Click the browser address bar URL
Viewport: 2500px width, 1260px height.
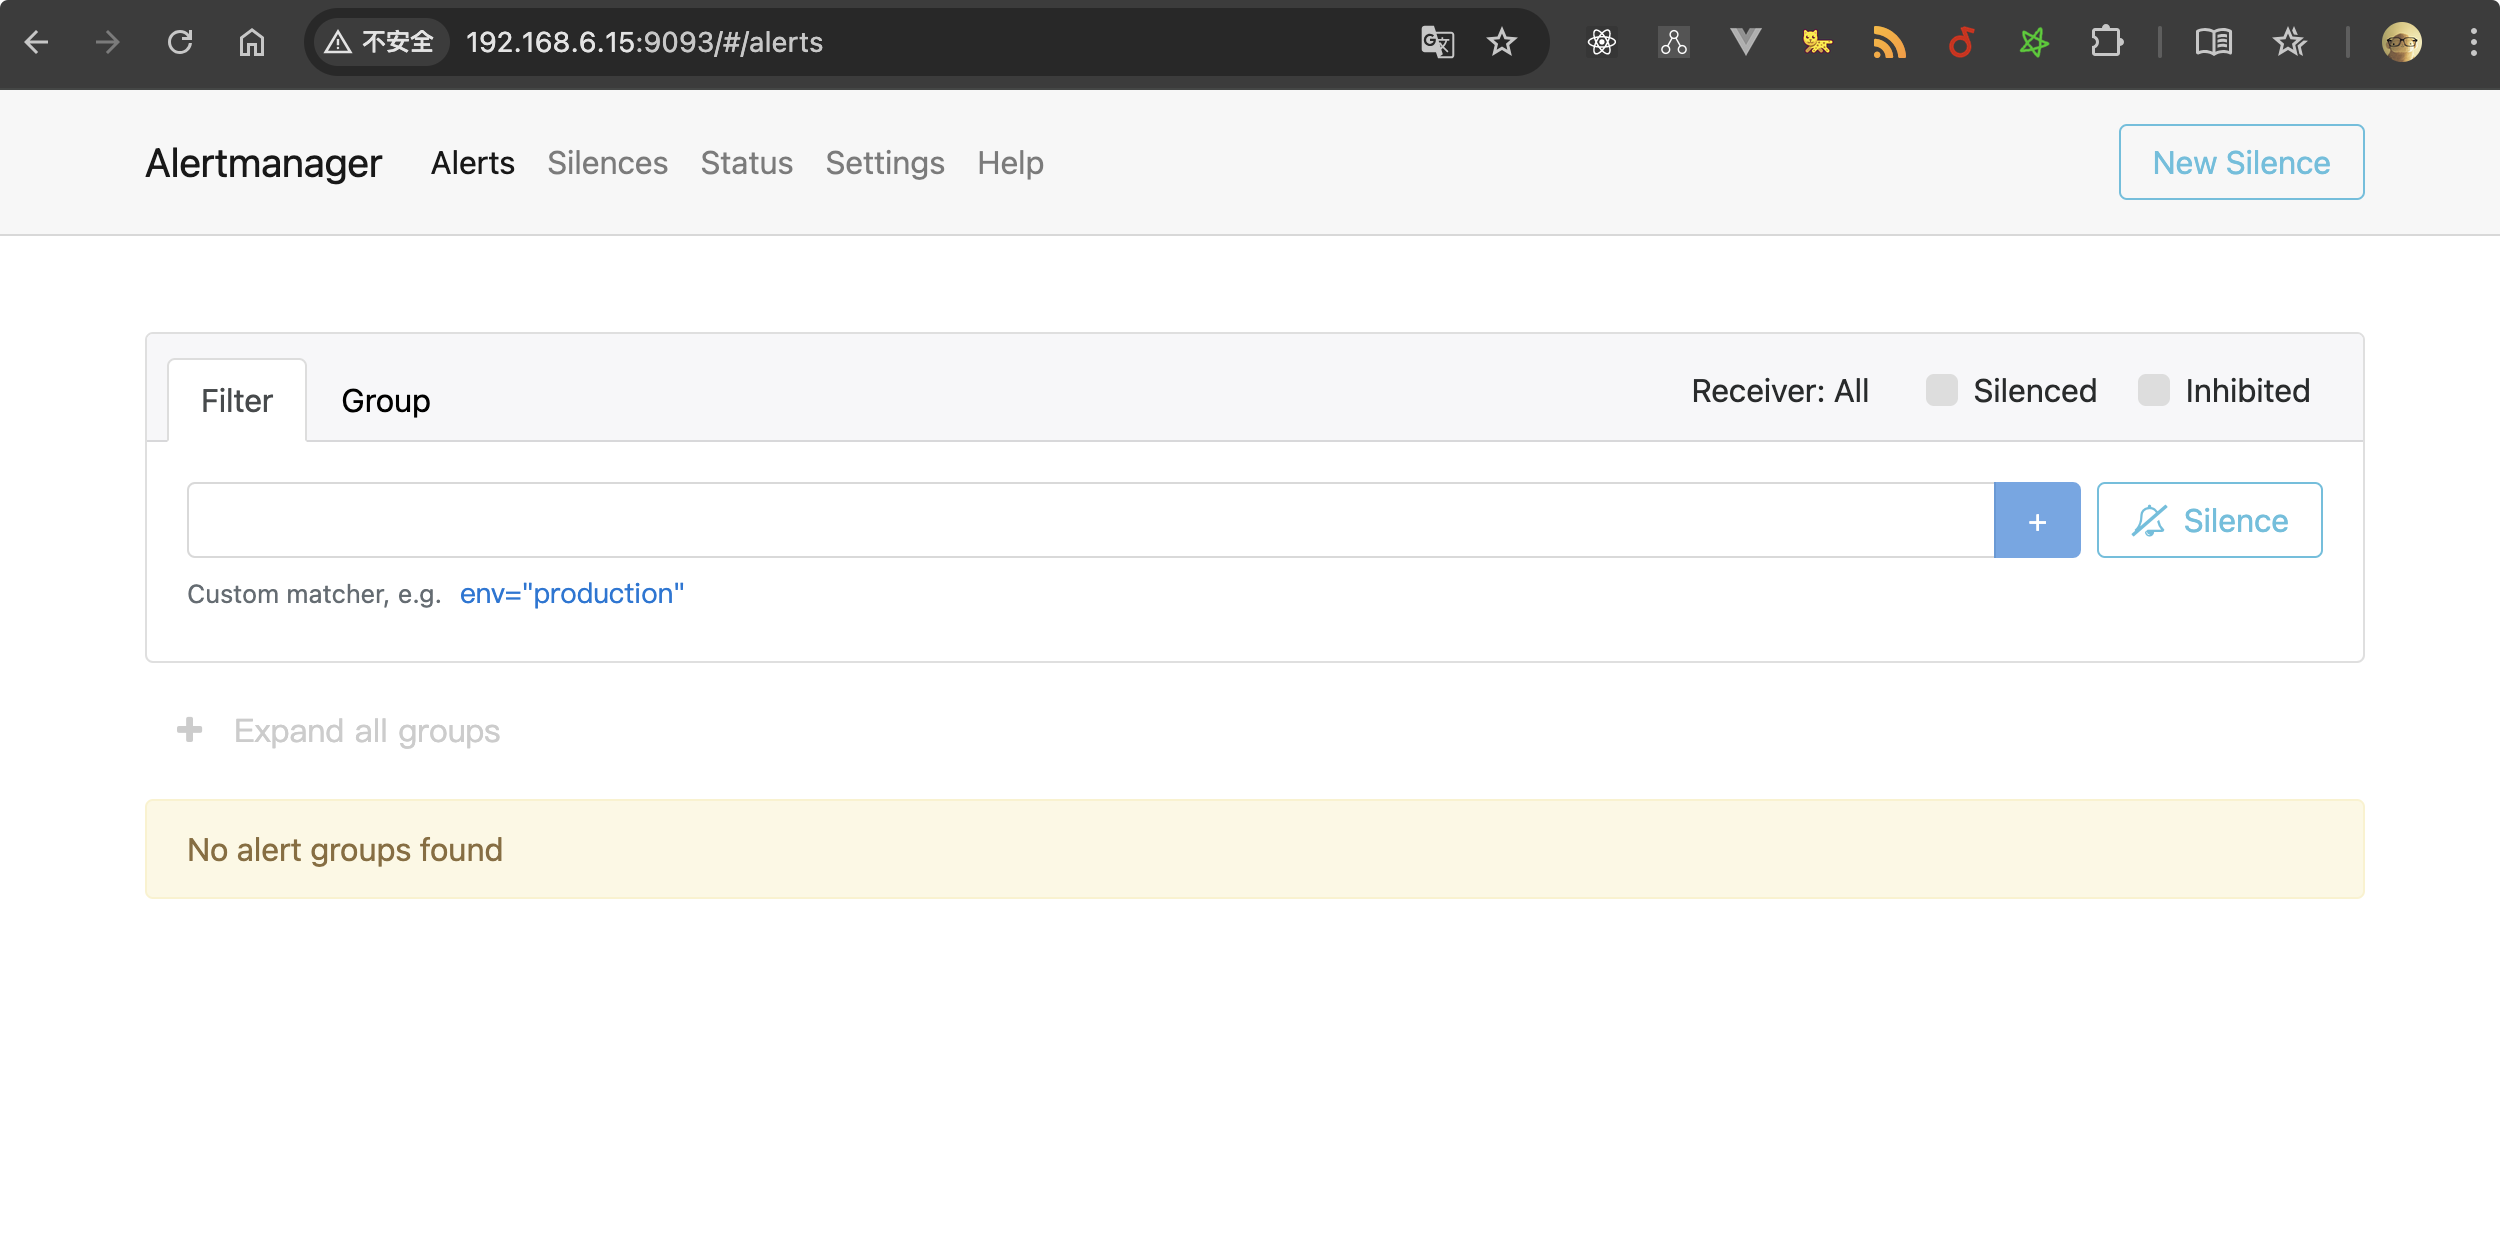644,42
